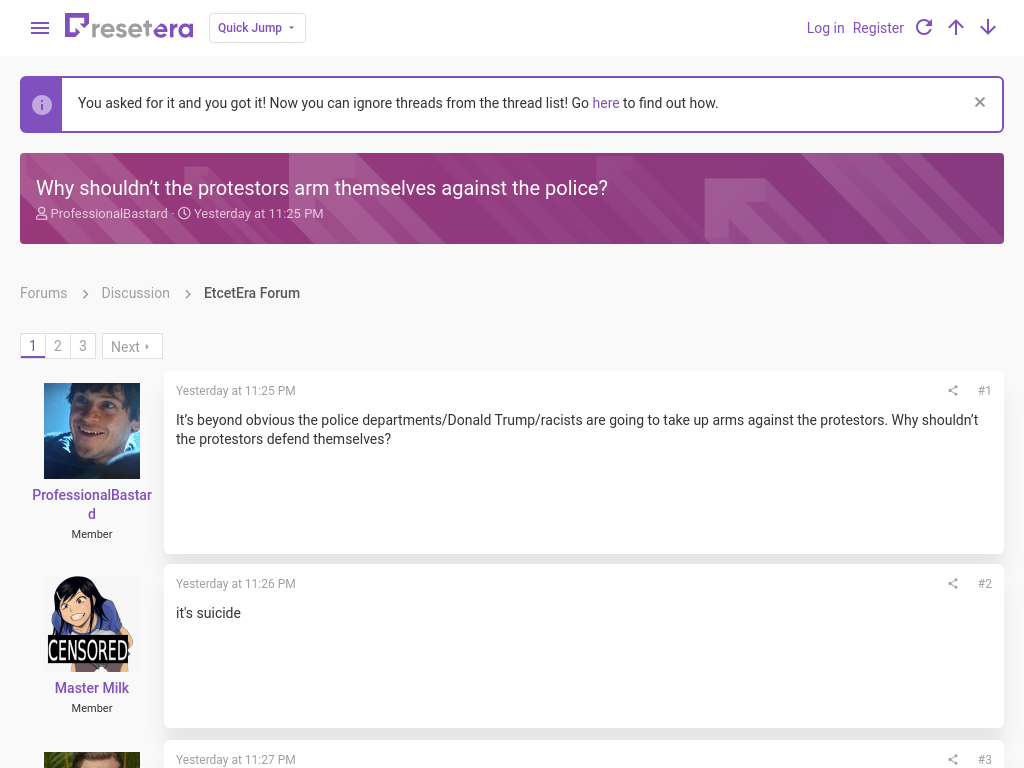The width and height of the screenshot is (1024, 768).
Task: Open page 2 of the thread
Action: pos(57,346)
